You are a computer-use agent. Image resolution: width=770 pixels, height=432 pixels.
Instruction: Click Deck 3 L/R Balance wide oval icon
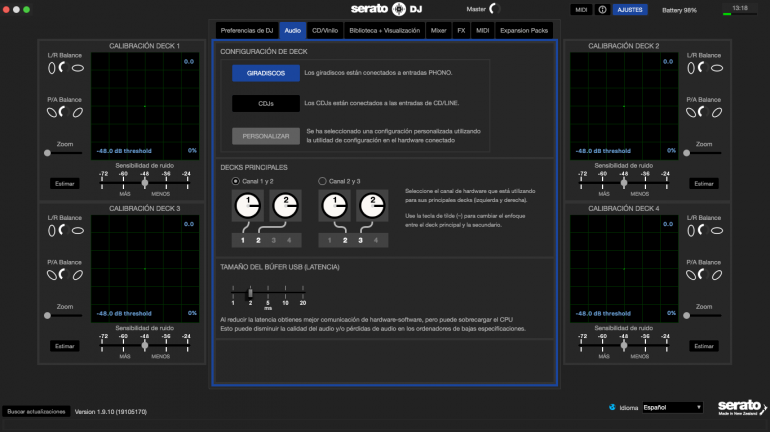pos(78,231)
